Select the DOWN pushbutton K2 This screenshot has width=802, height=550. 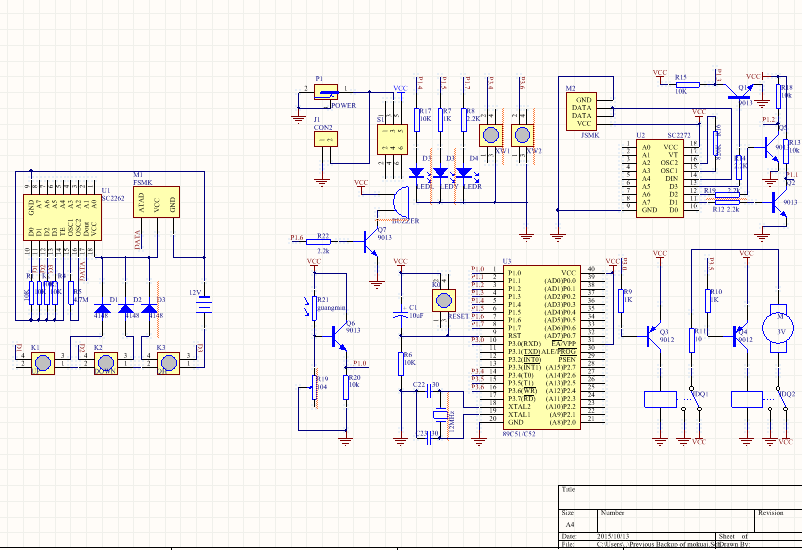[106, 363]
